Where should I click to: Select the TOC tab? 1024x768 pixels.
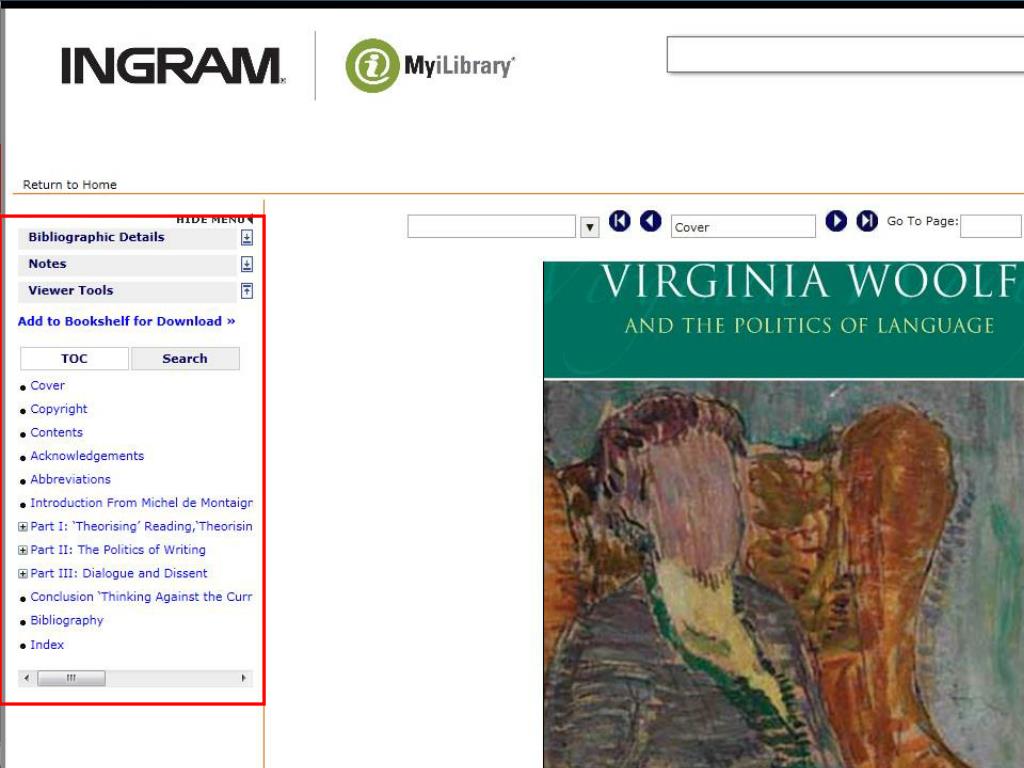coord(74,359)
